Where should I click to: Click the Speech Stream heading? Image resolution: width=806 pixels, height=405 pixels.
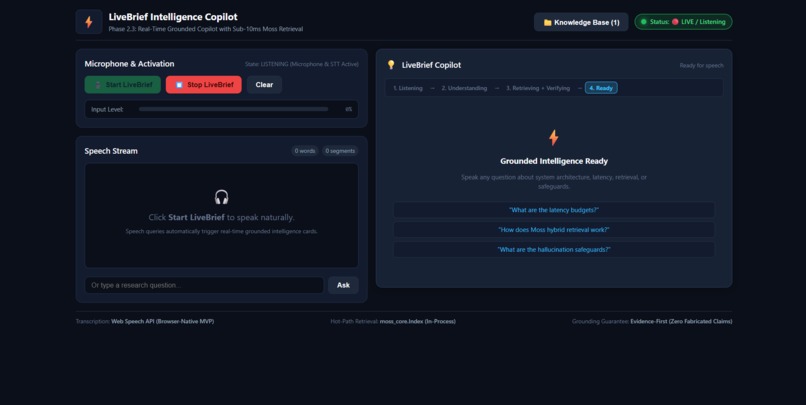[111, 151]
